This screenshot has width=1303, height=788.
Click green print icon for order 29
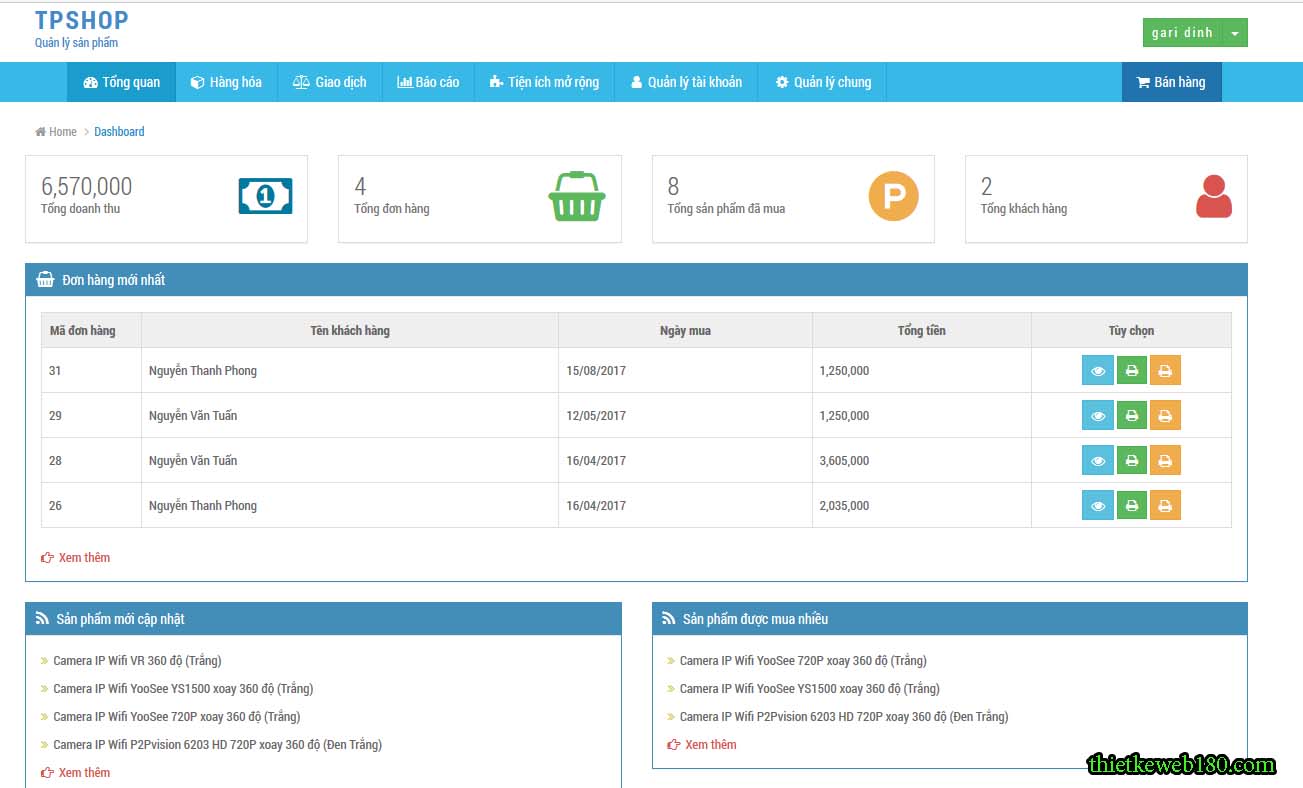(1131, 415)
